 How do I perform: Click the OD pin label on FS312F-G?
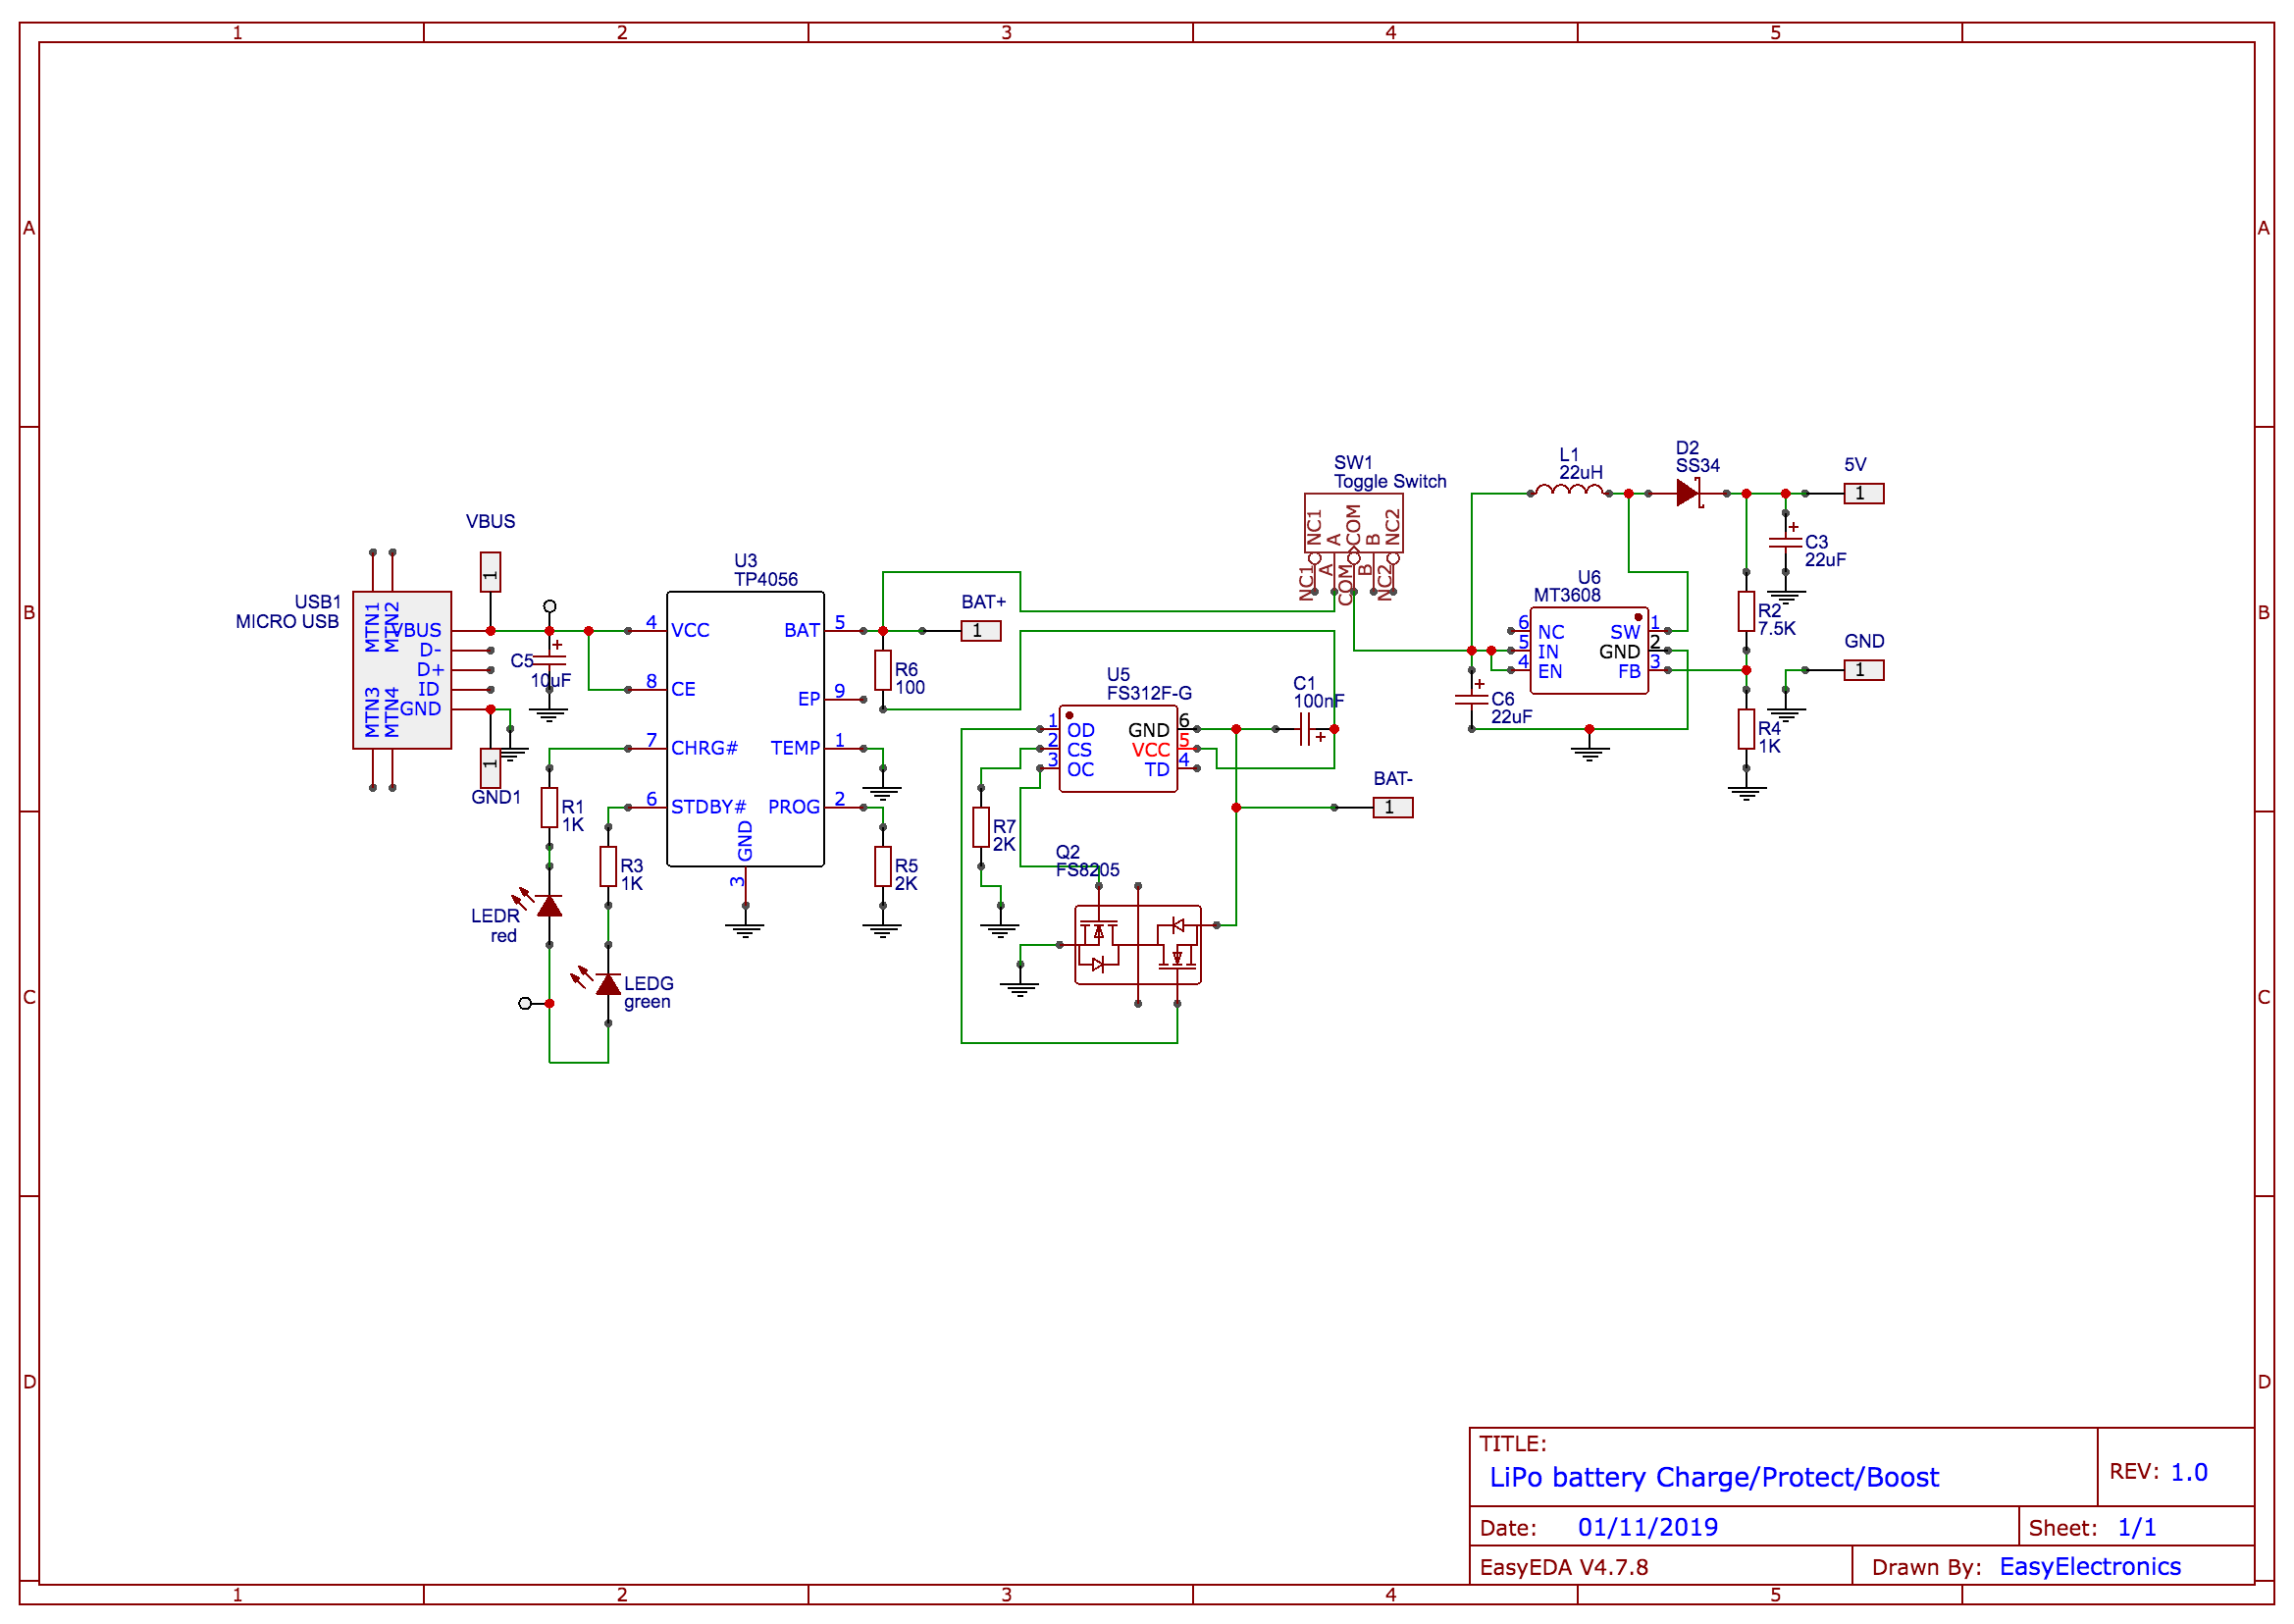click(x=1081, y=731)
